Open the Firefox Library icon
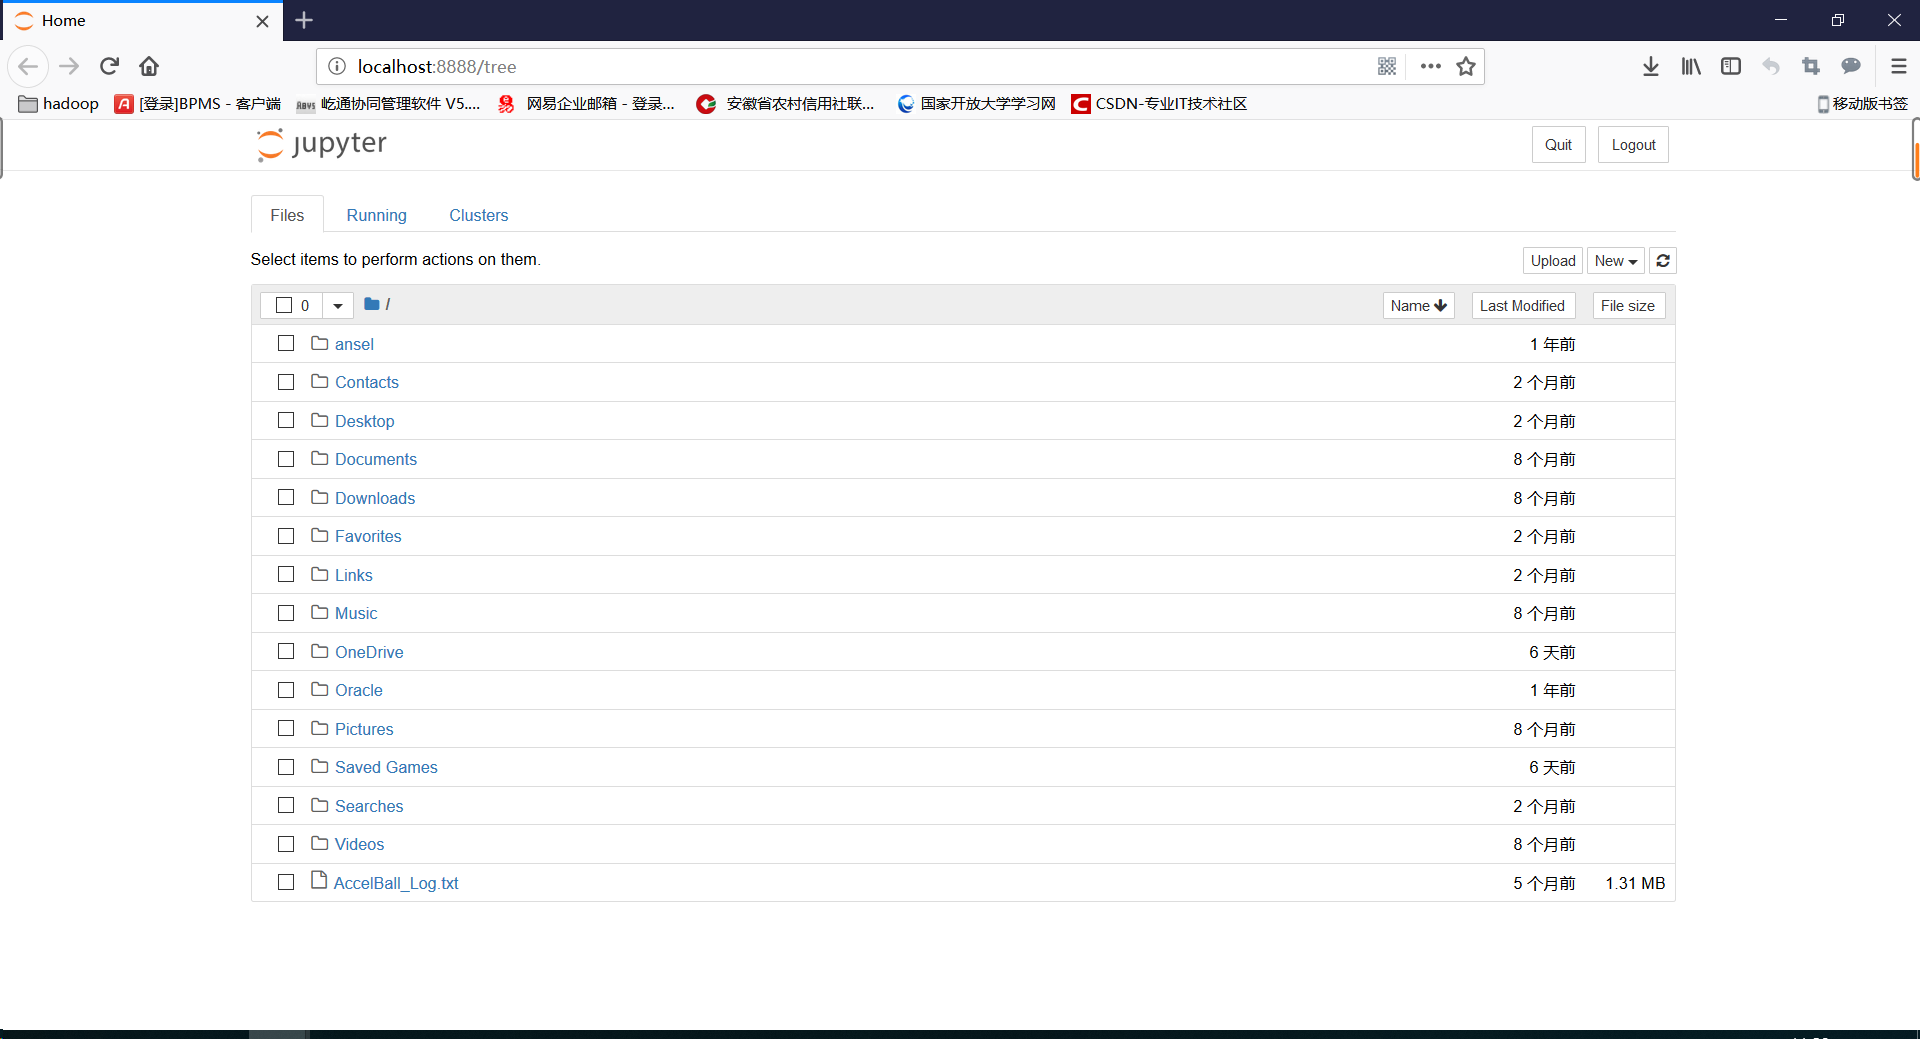 tap(1691, 66)
